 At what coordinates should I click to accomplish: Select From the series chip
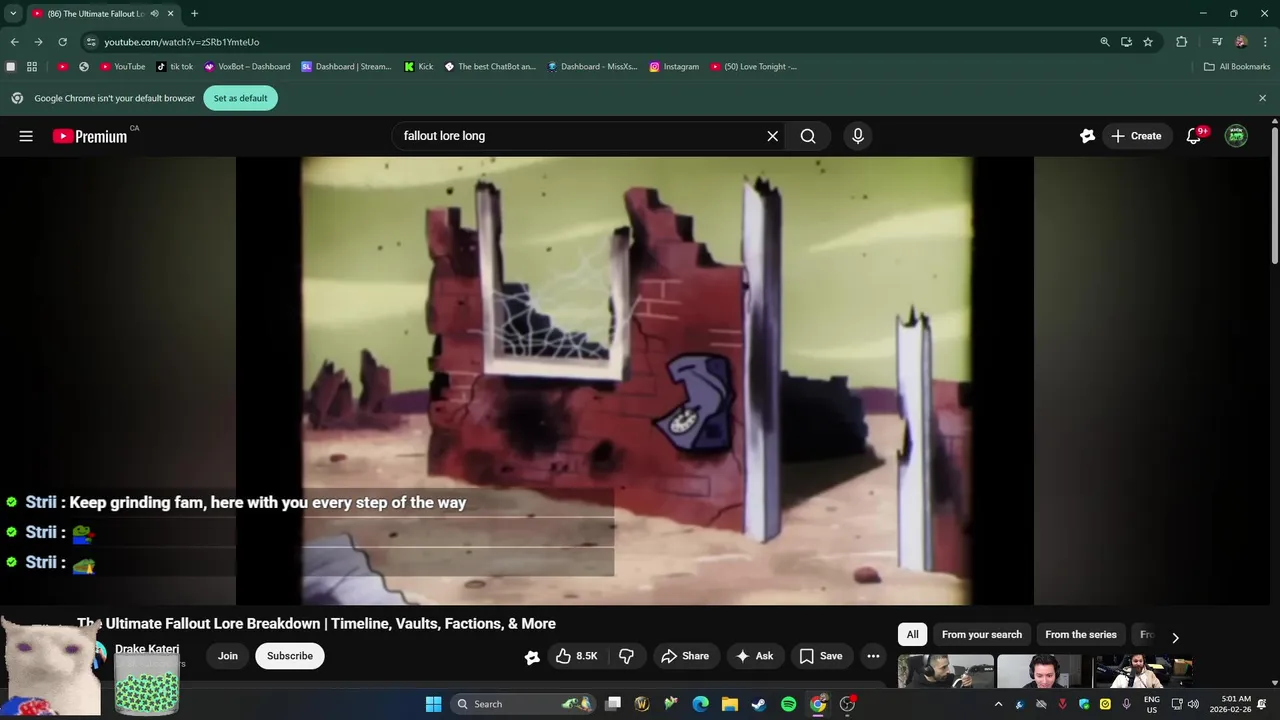1081,635
